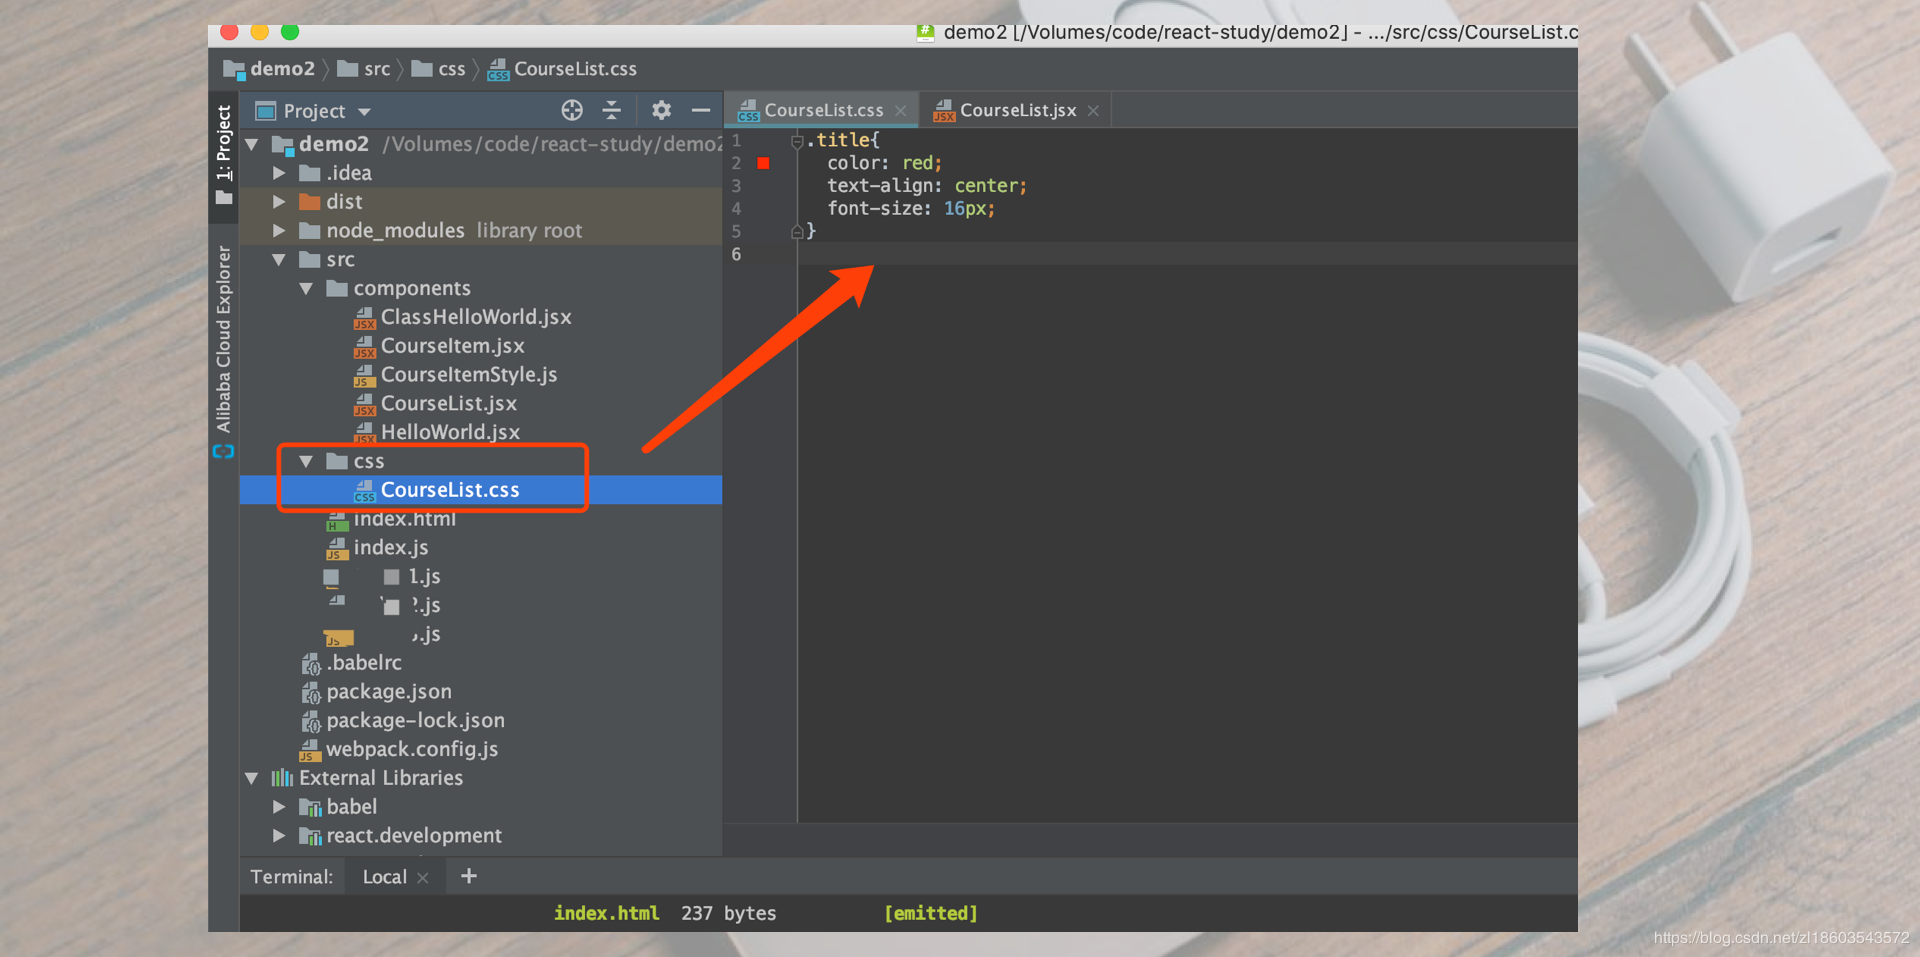
Task: Select the Local terminal tab
Action: (x=384, y=877)
